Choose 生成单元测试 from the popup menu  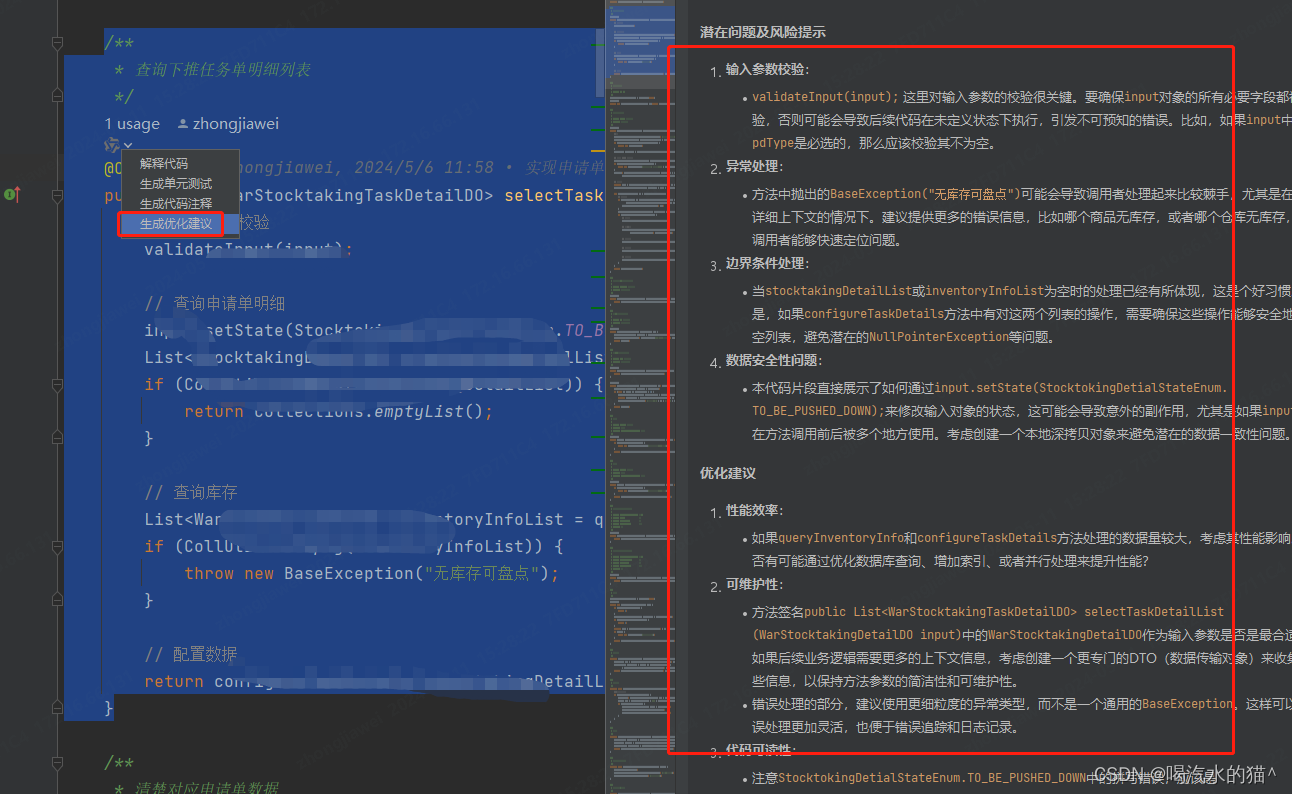(176, 183)
